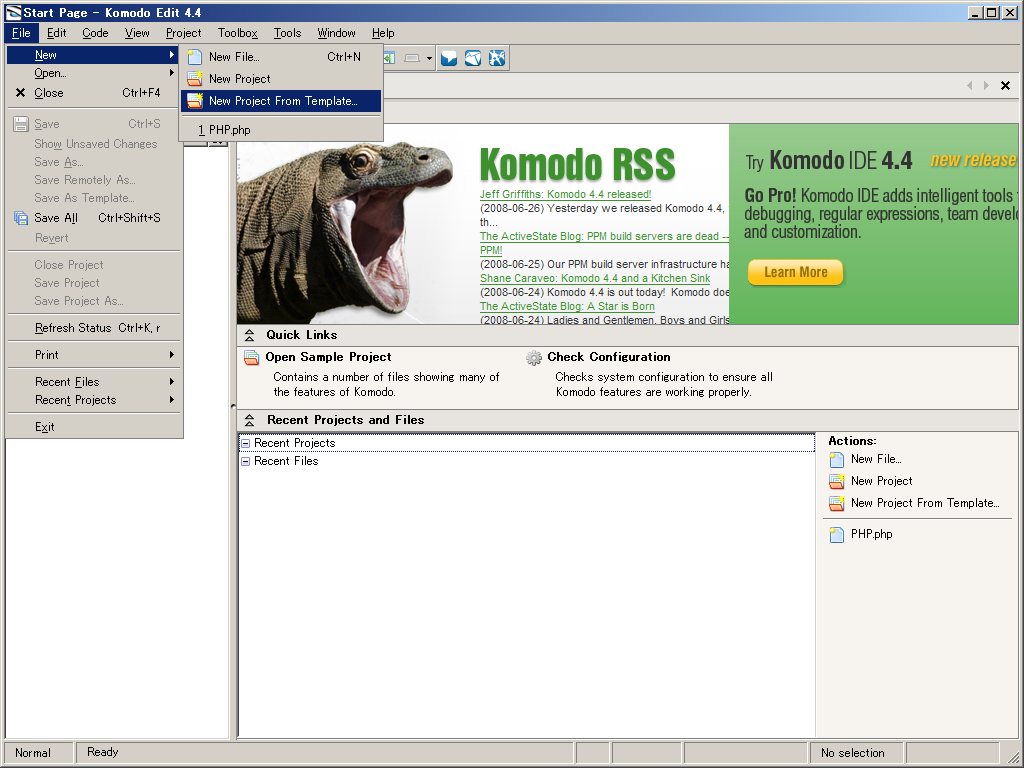Open the Project menu
This screenshot has height=768, width=1024.
tap(184, 33)
